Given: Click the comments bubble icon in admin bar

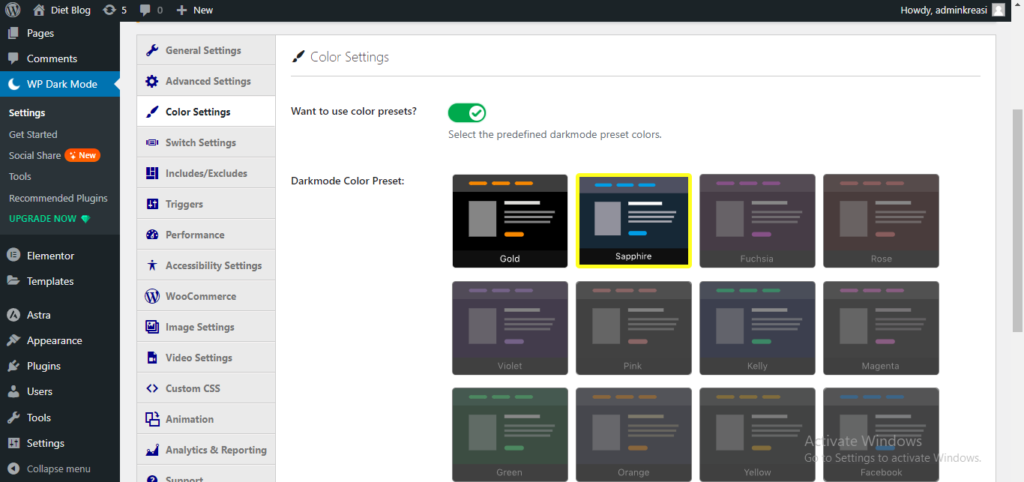Looking at the screenshot, I should [x=146, y=10].
